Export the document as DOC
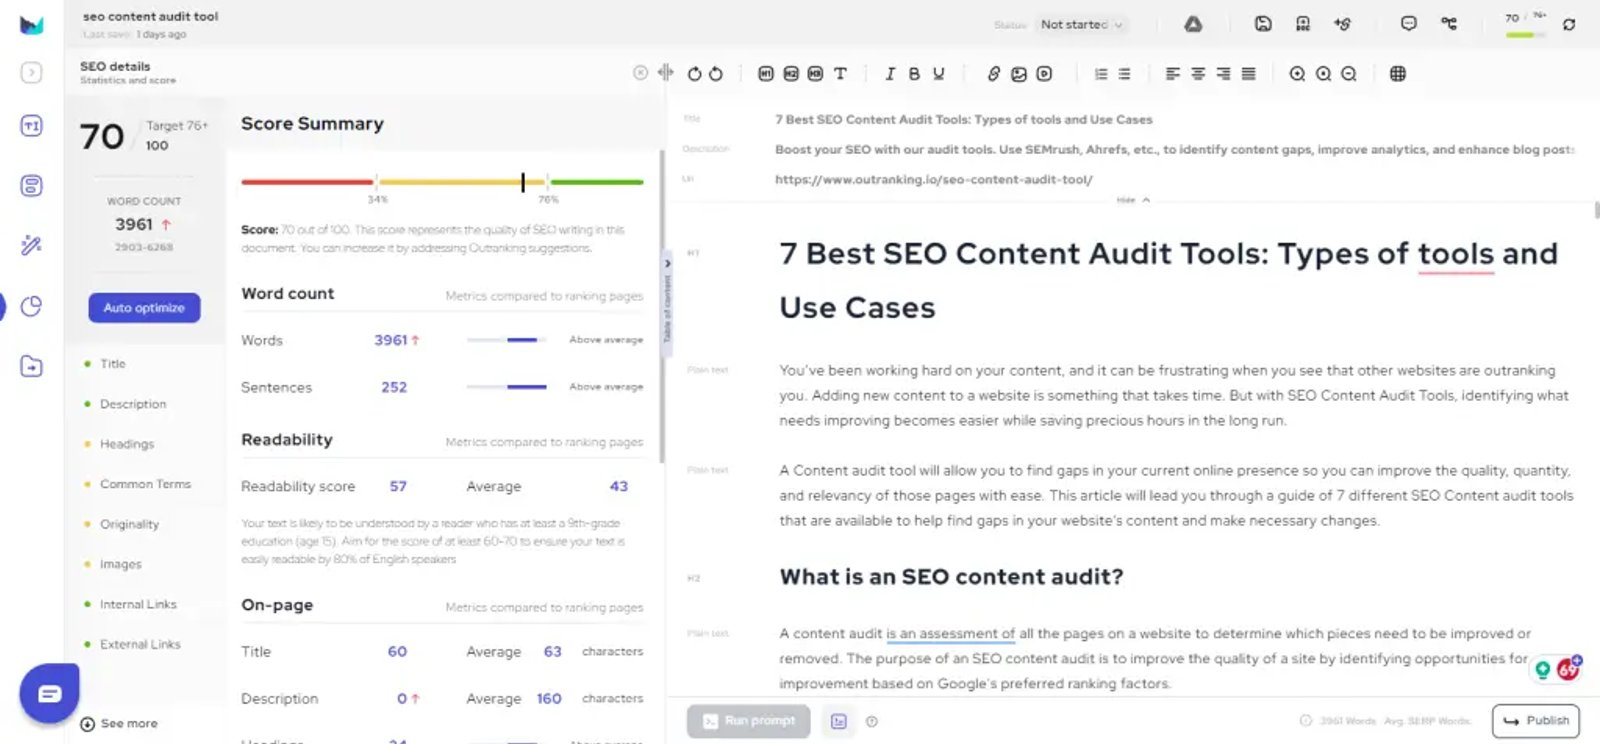Image resolution: width=1600 pixels, height=744 pixels. (1303, 24)
